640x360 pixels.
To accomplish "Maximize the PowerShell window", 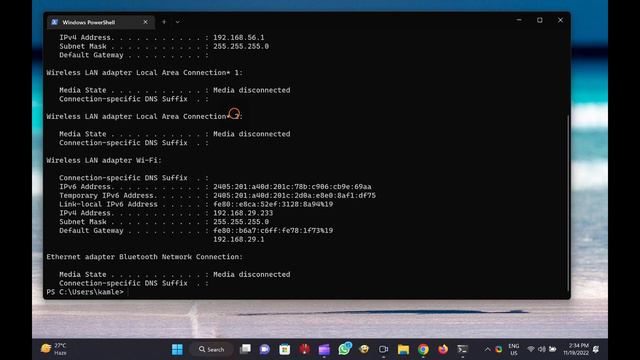I will pyautogui.click(x=540, y=20).
